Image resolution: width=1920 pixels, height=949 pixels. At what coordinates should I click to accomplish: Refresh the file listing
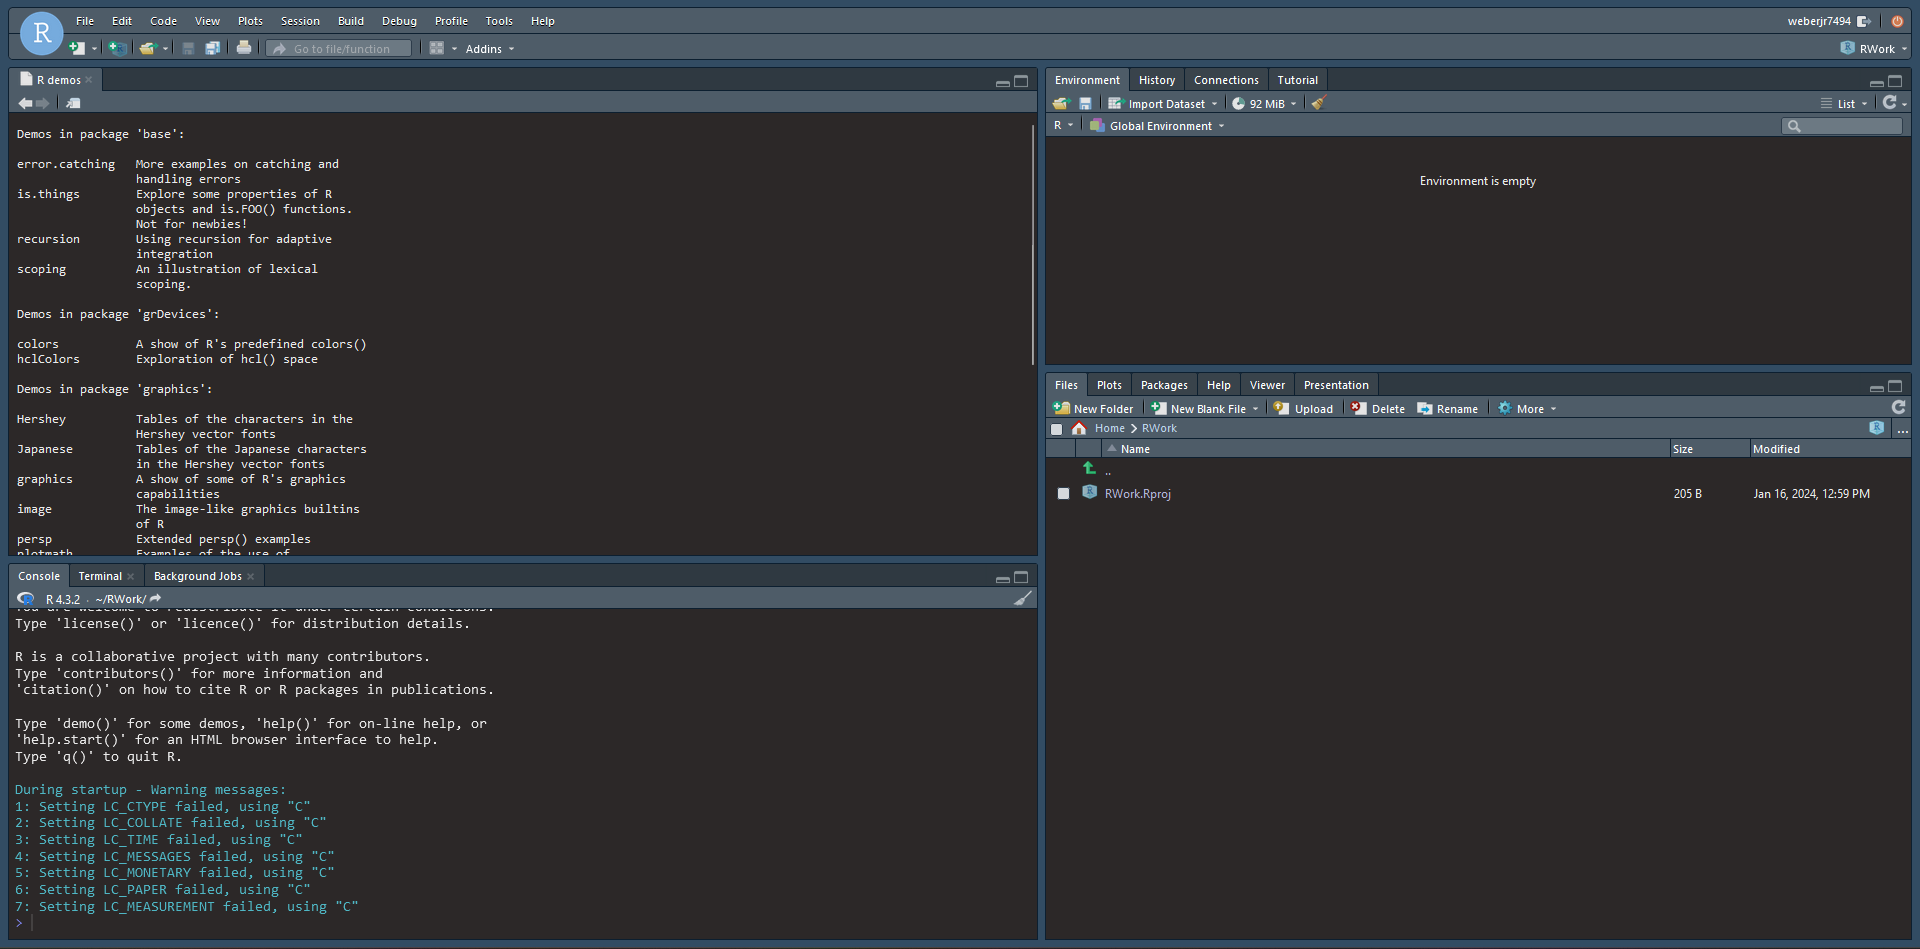pos(1898,408)
